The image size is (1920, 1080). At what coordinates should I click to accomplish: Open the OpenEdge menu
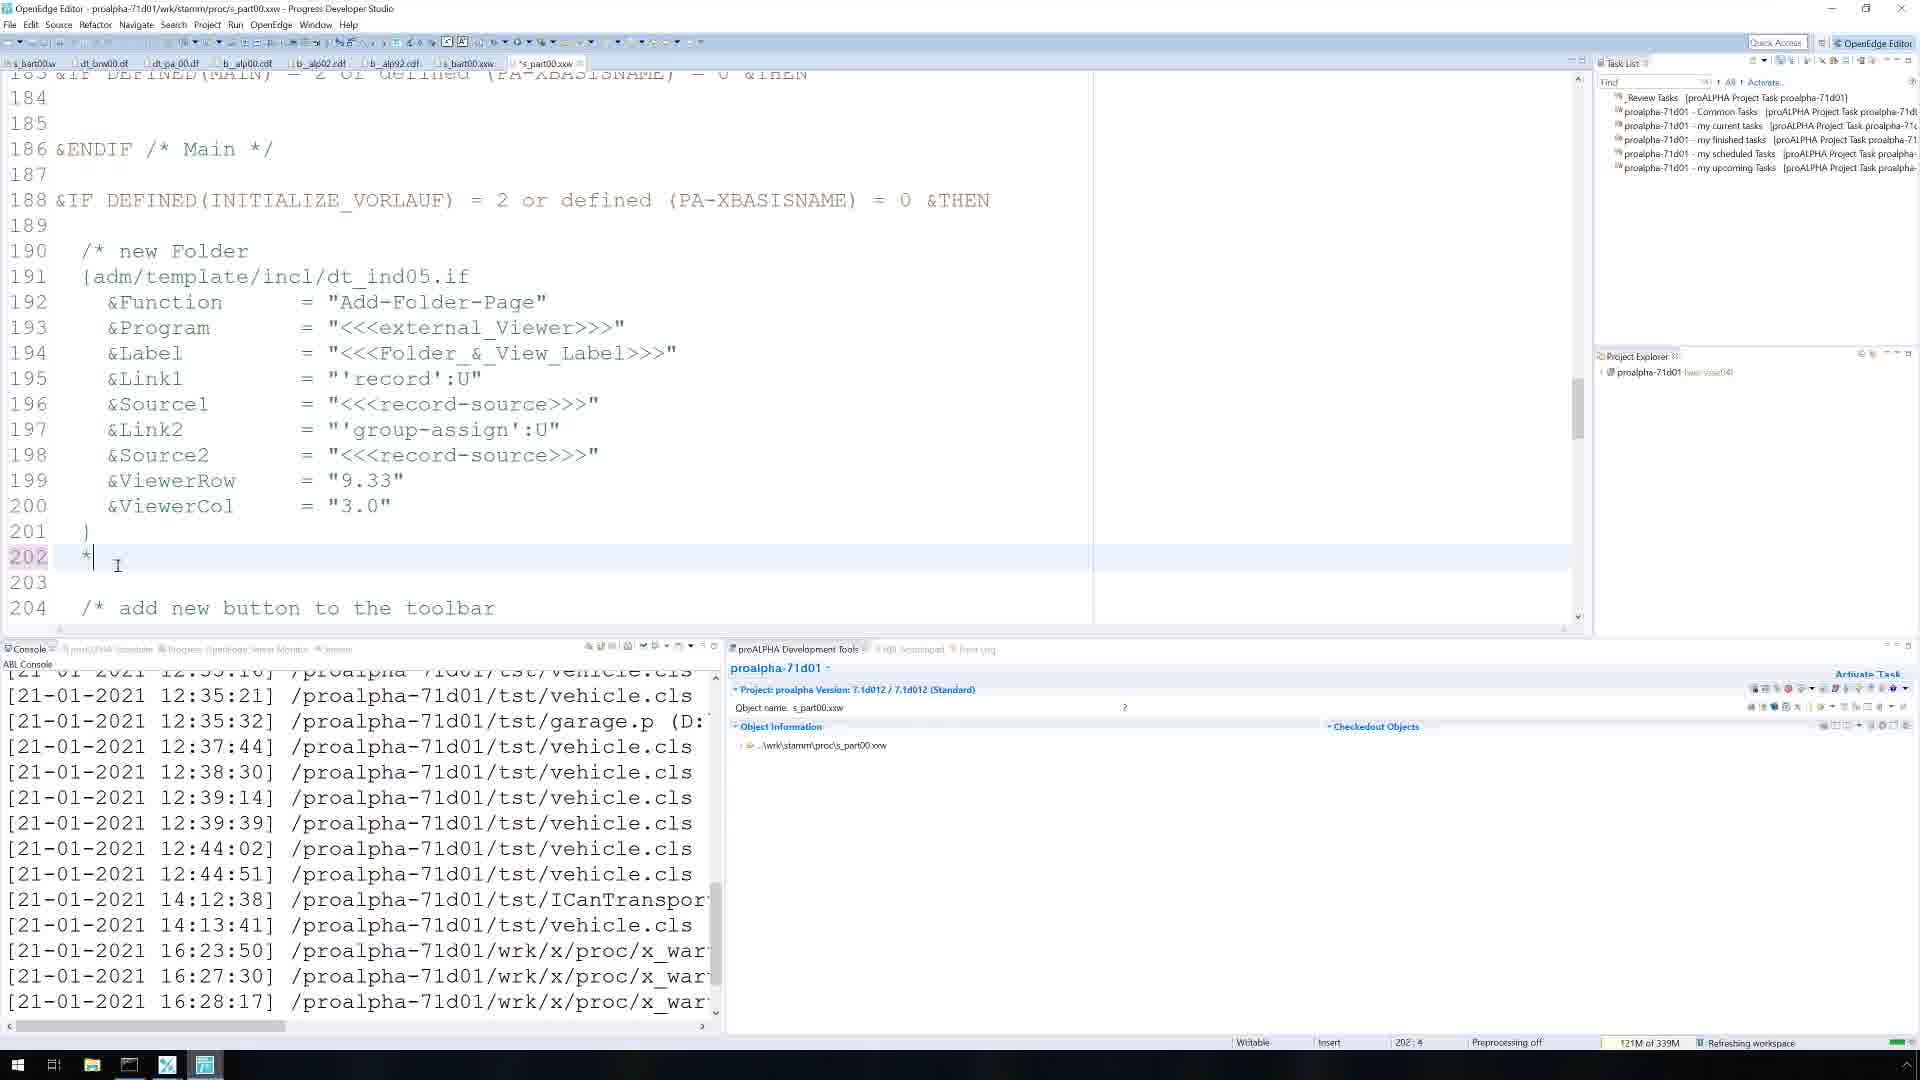271,25
